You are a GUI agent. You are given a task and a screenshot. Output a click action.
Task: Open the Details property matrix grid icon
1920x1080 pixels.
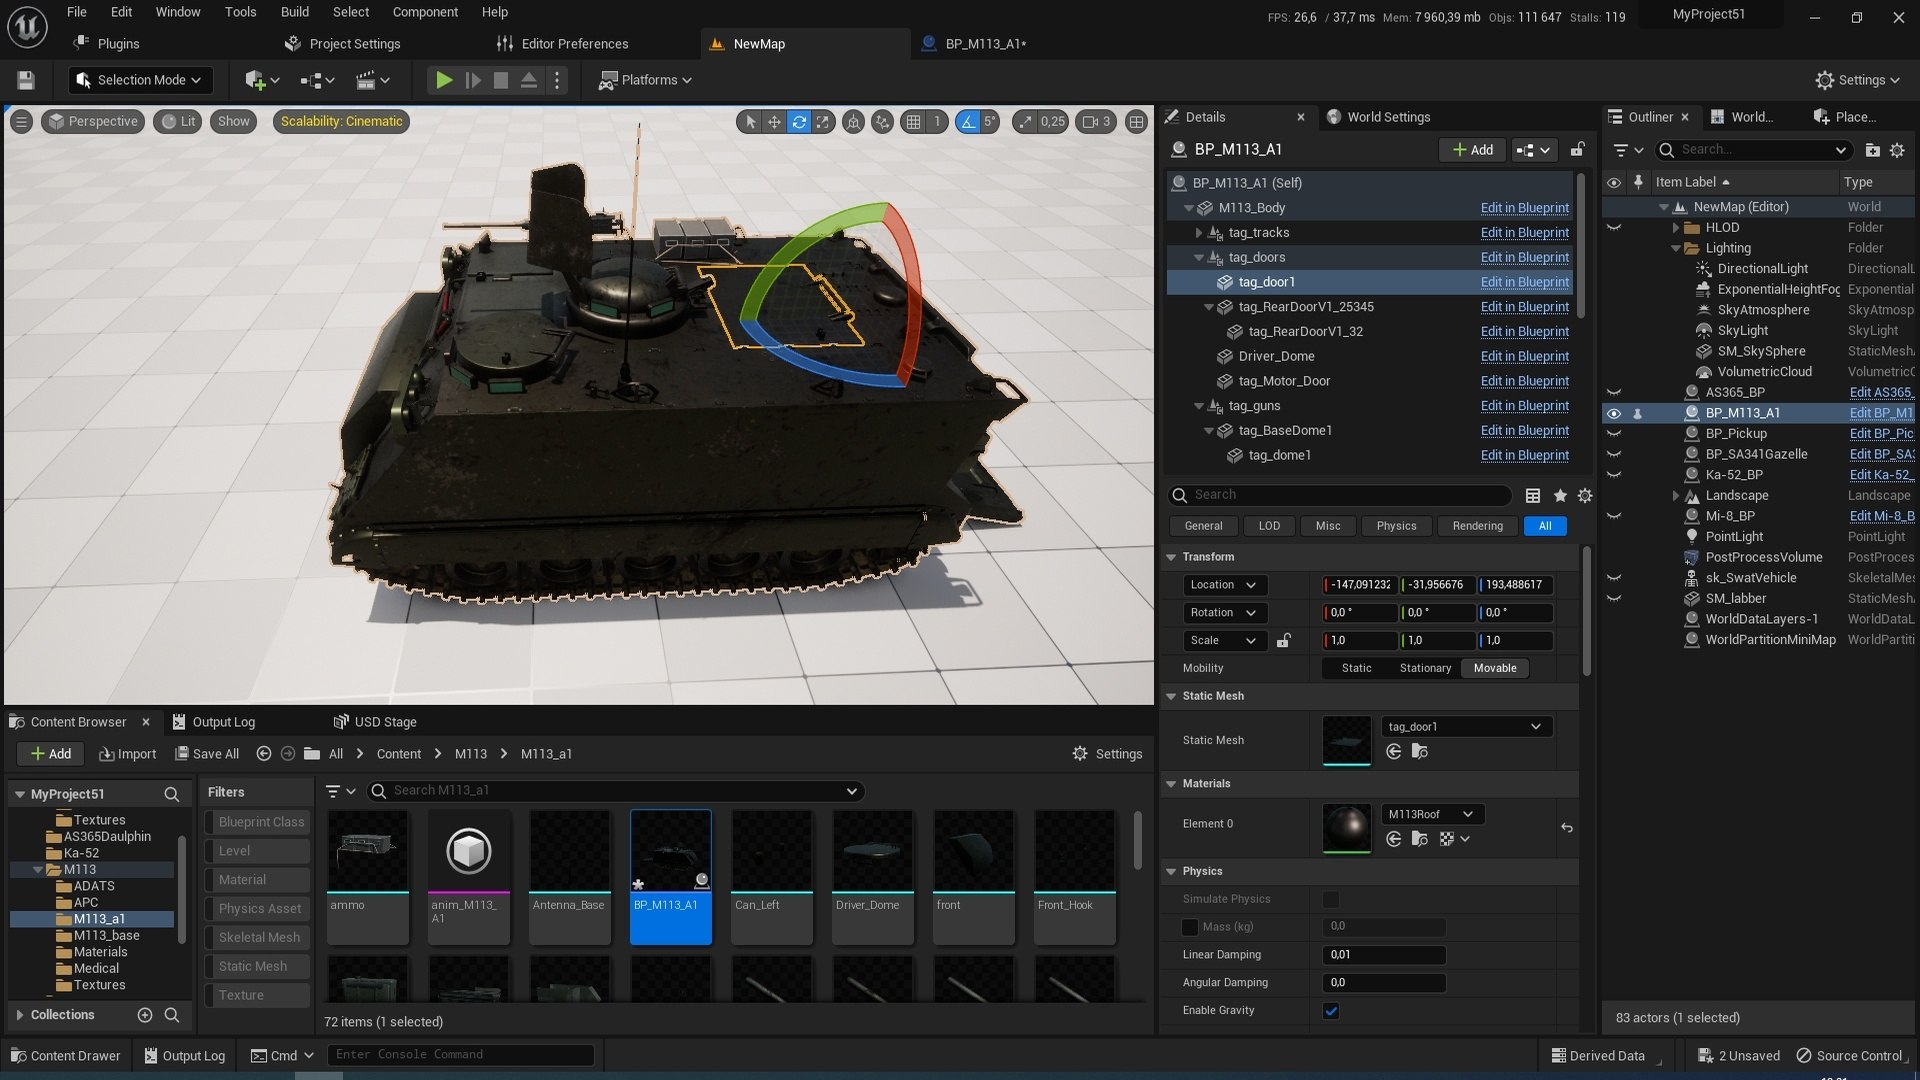coord(1532,496)
